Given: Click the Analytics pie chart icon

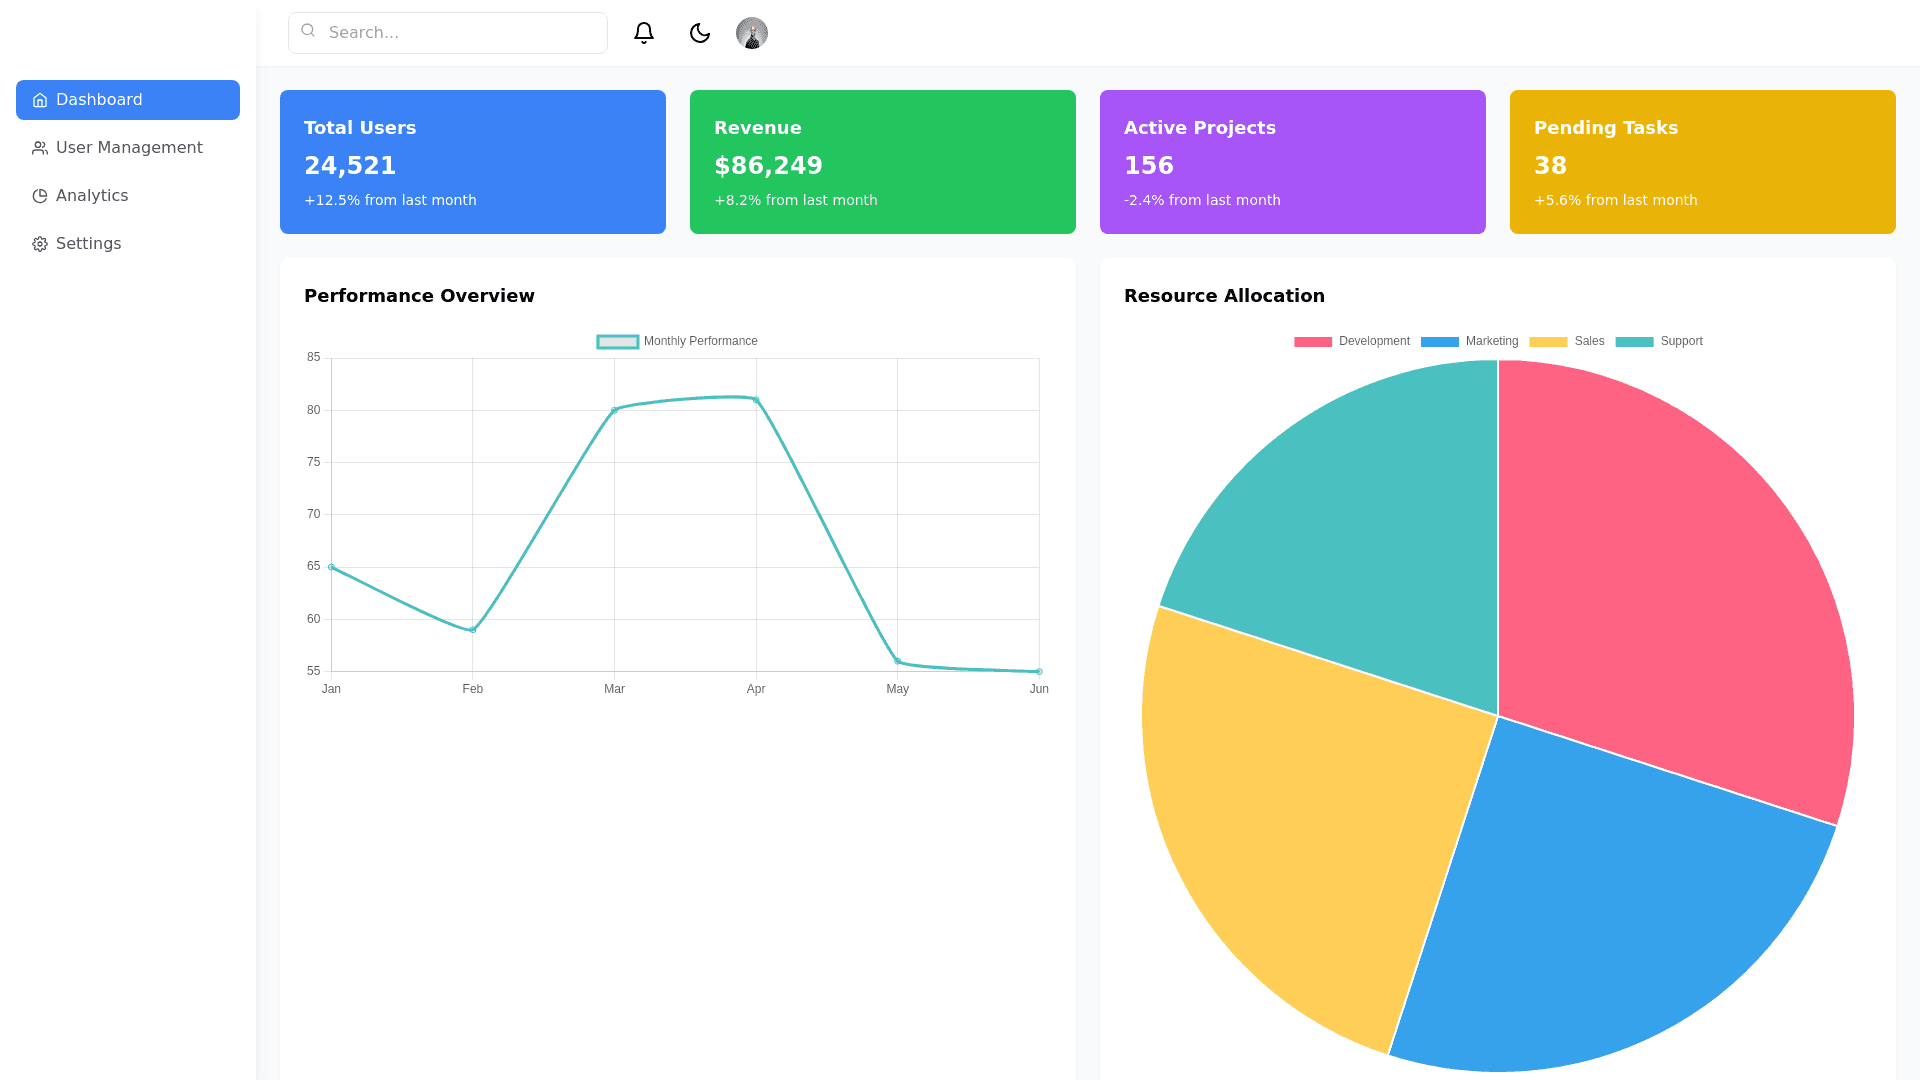Looking at the screenshot, I should 40,196.
